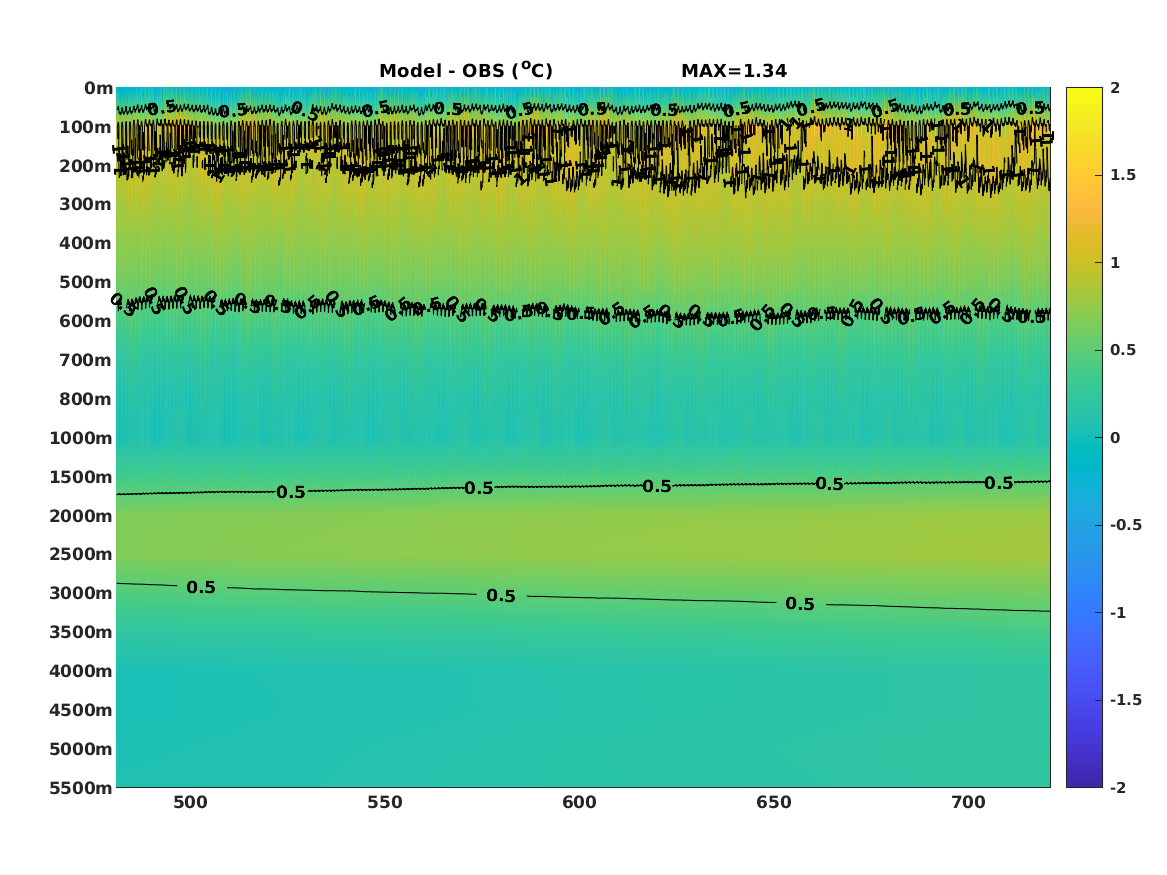Select the "3500m" depth axis label
This screenshot has width=1167, height=875.
point(81,632)
